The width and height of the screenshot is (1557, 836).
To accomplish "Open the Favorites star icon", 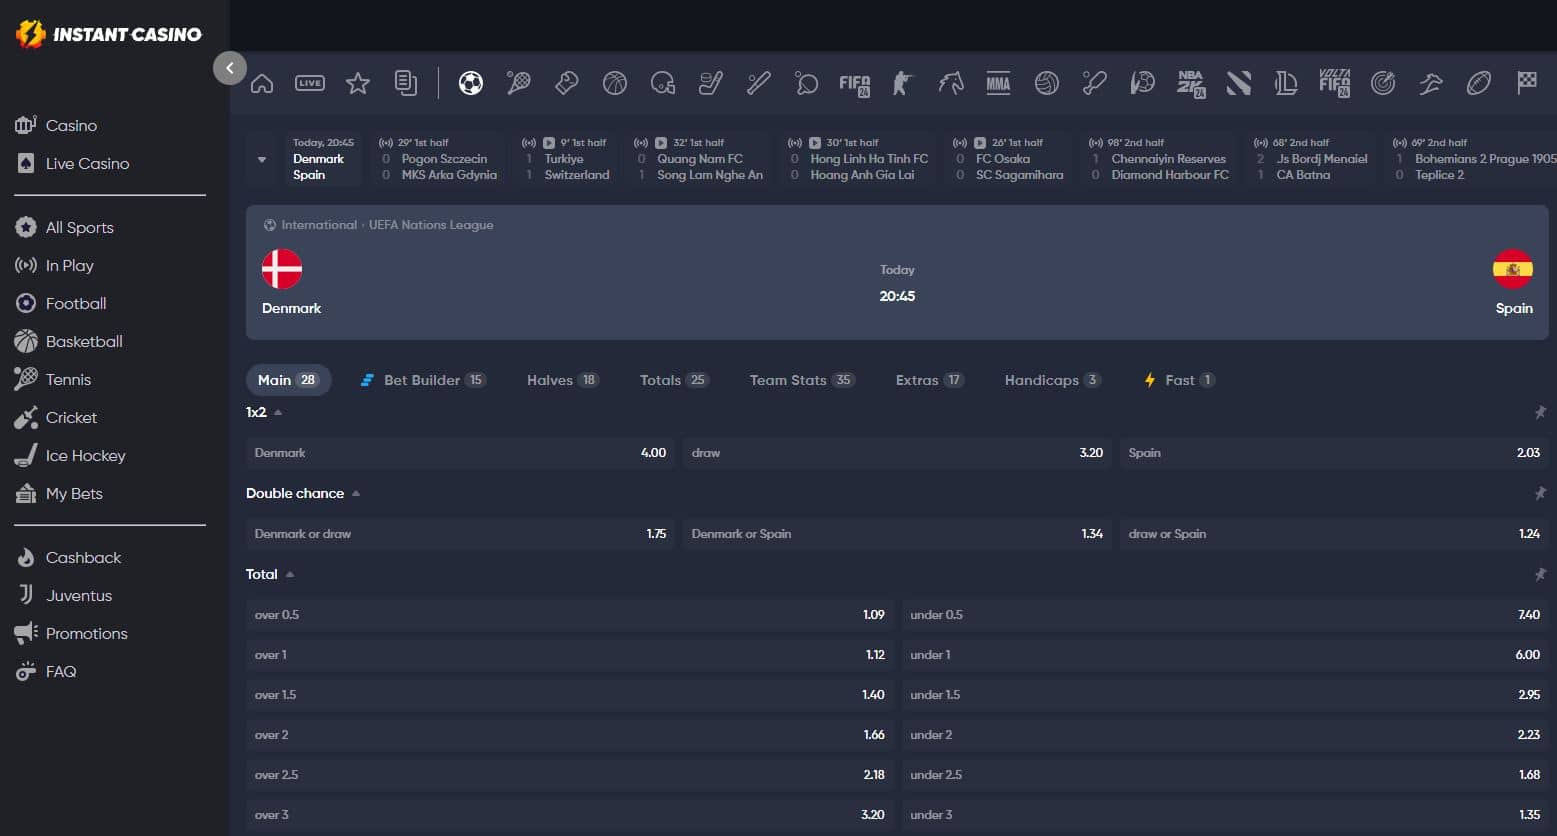I will [358, 83].
